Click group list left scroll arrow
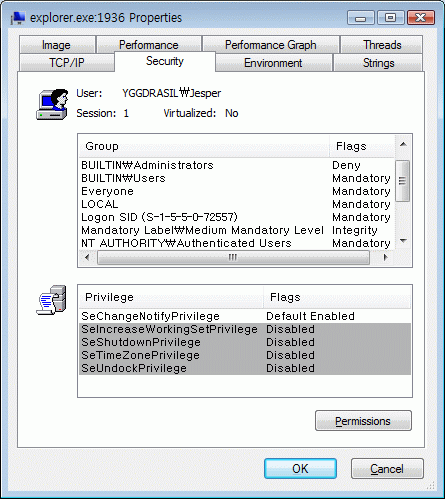The width and height of the screenshot is (445, 499). point(87,257)
